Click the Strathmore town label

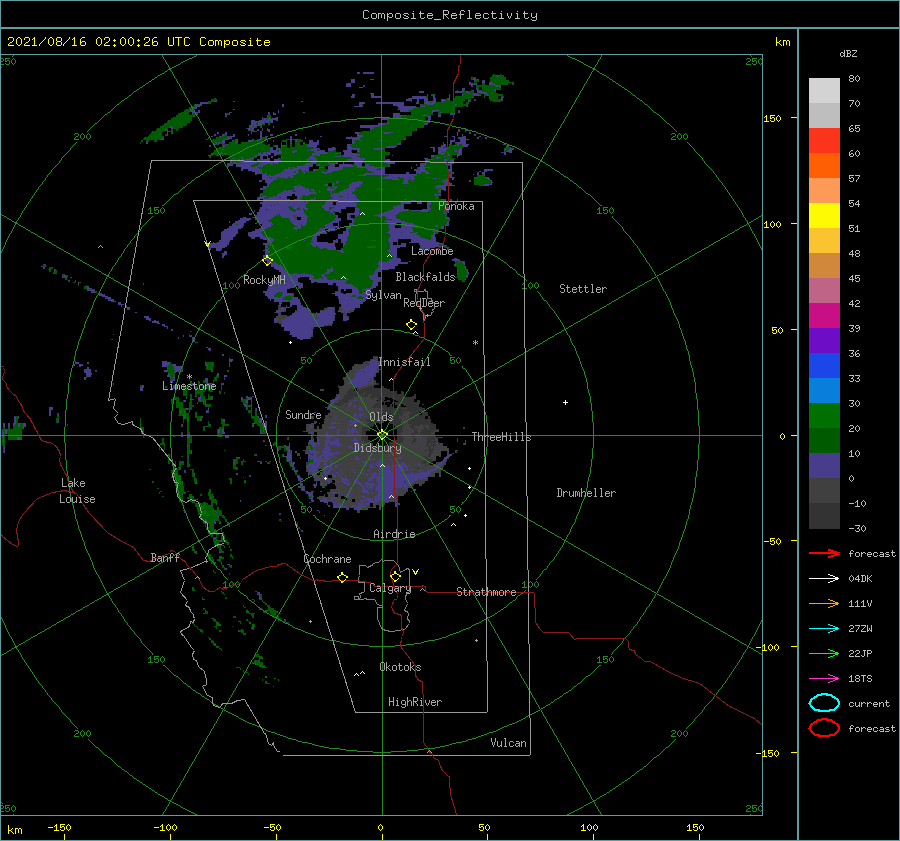click(x=486, y=592)
